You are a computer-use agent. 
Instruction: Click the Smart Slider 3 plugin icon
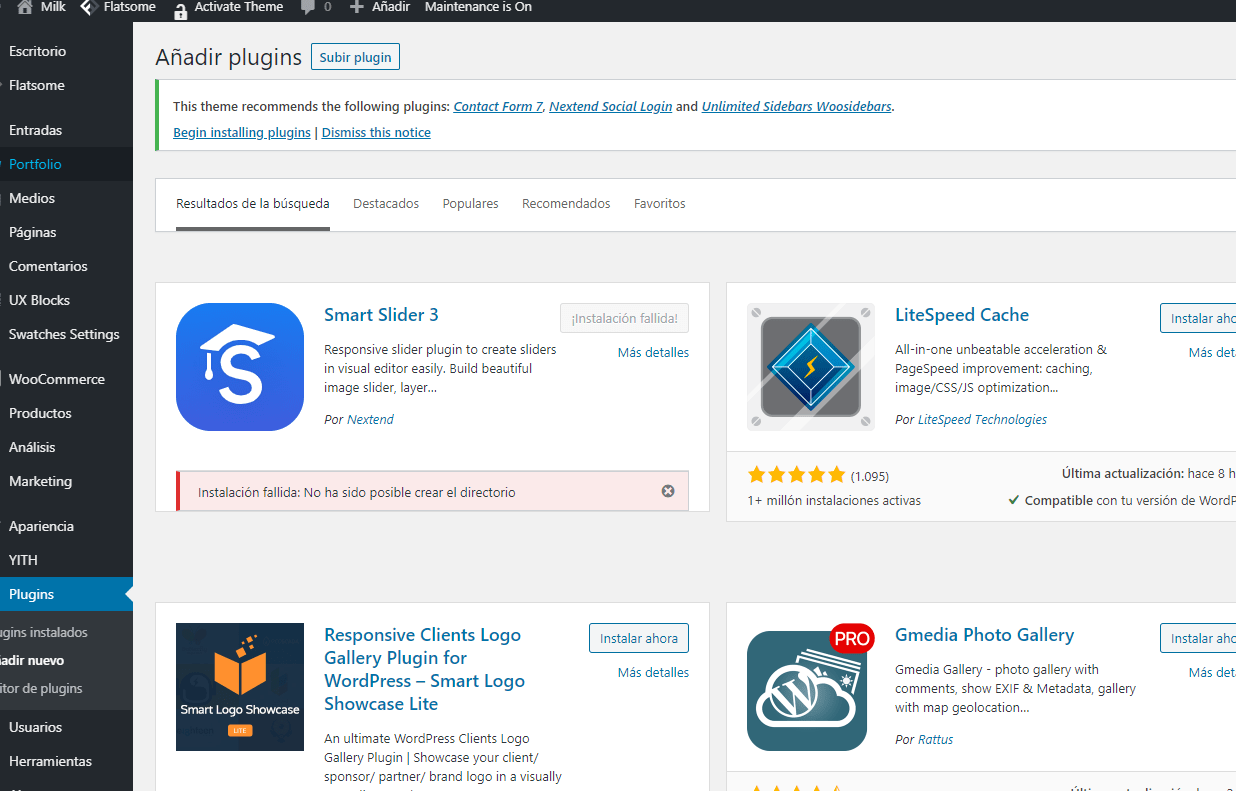240,367
